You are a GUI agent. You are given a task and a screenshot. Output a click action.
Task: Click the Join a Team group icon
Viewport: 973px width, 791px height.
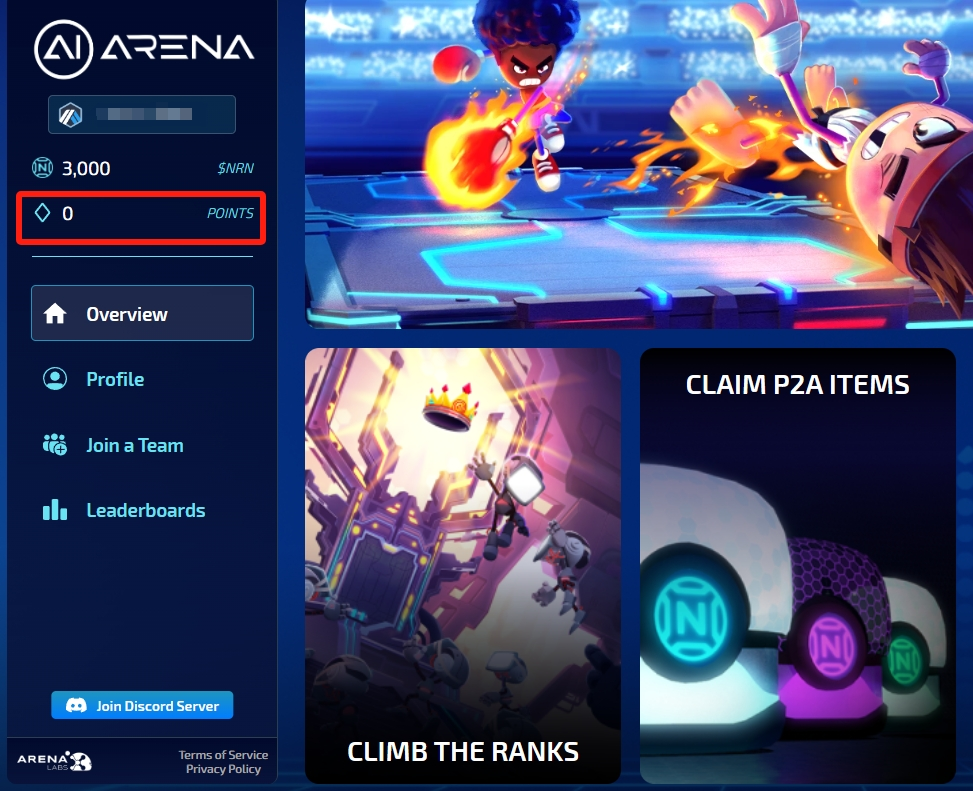55,445
